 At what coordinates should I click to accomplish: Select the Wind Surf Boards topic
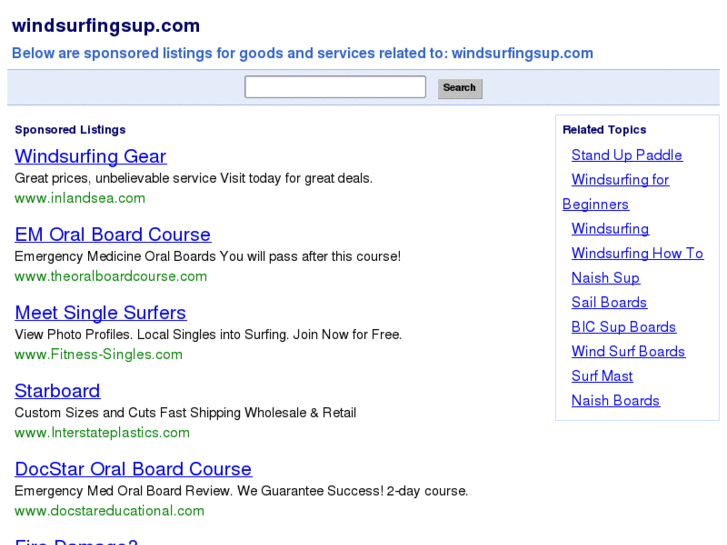pos(628,352)
